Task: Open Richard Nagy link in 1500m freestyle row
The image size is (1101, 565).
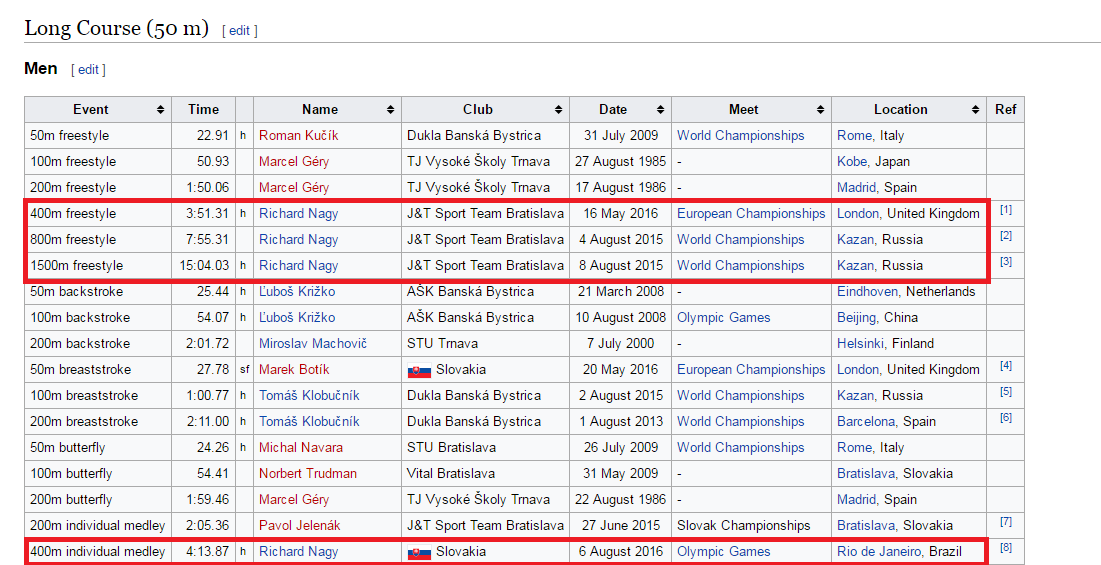Action: [298, 265]
